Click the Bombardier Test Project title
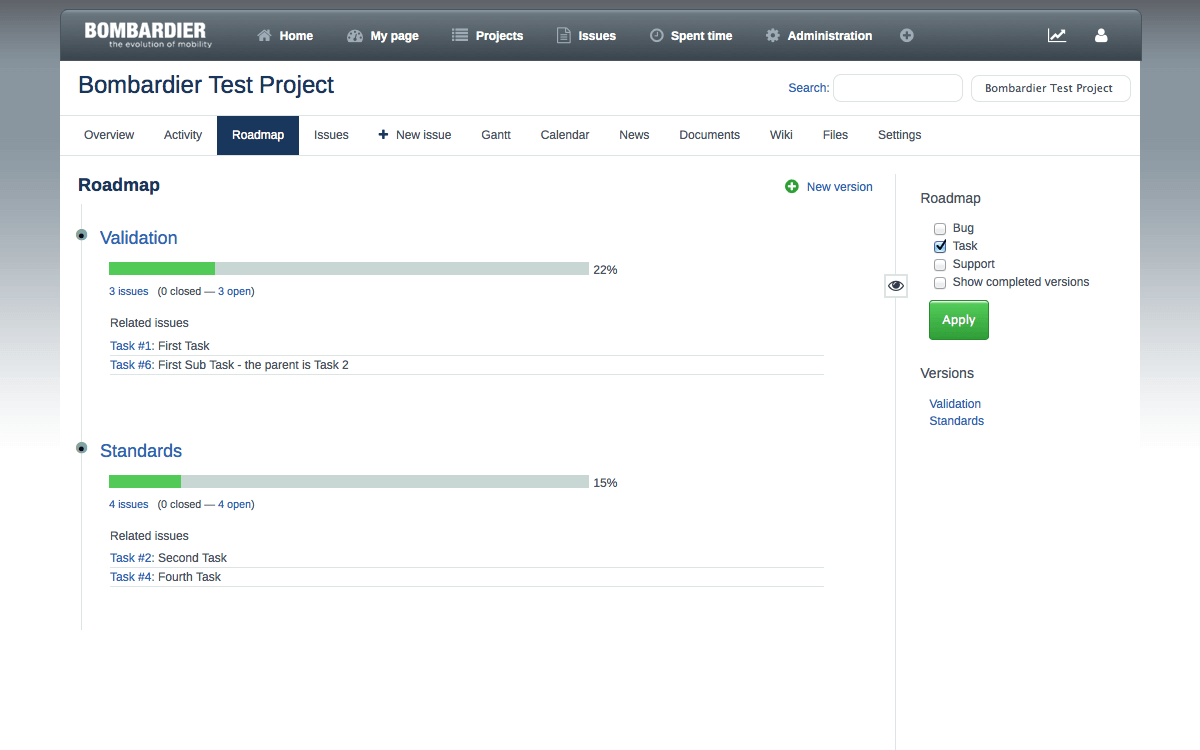 pyautogui.click(x=206, y=85)
